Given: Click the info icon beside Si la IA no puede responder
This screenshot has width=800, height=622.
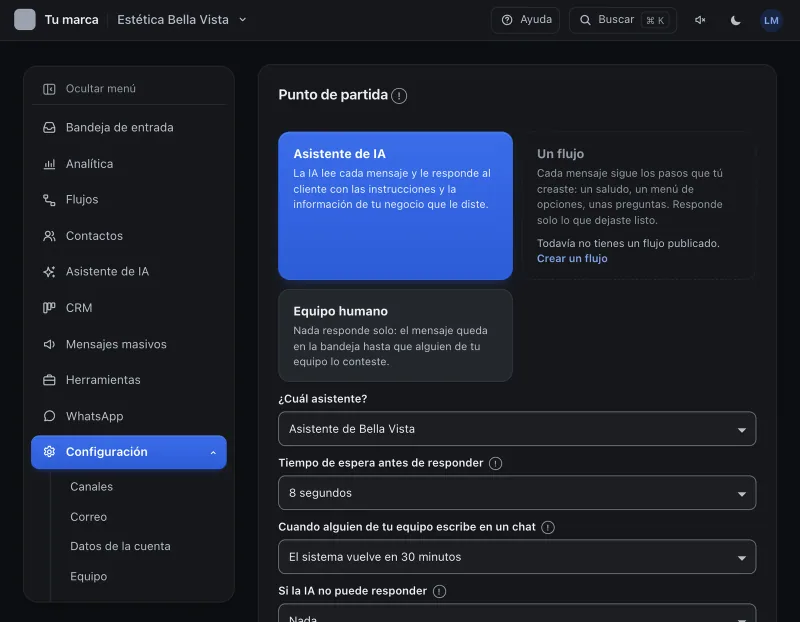Looking at the screenshot, I should 439,591.
